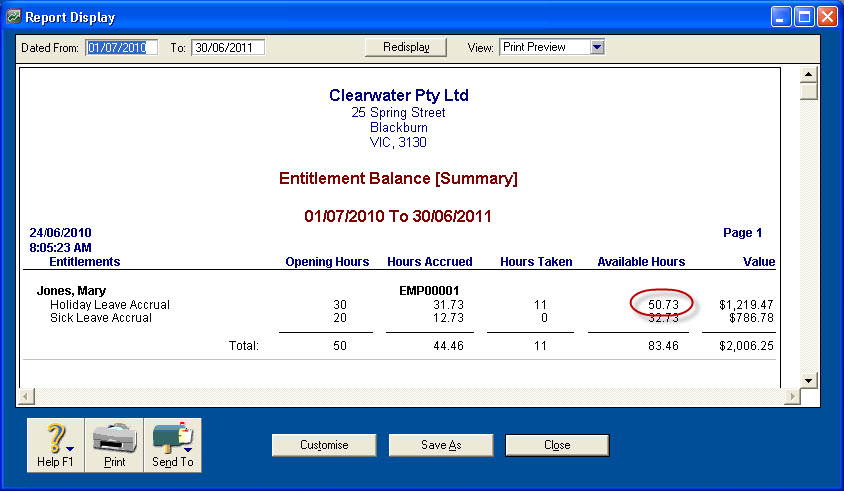
Task: Click the EMP00001 employee code
Action: pos(429,291)
